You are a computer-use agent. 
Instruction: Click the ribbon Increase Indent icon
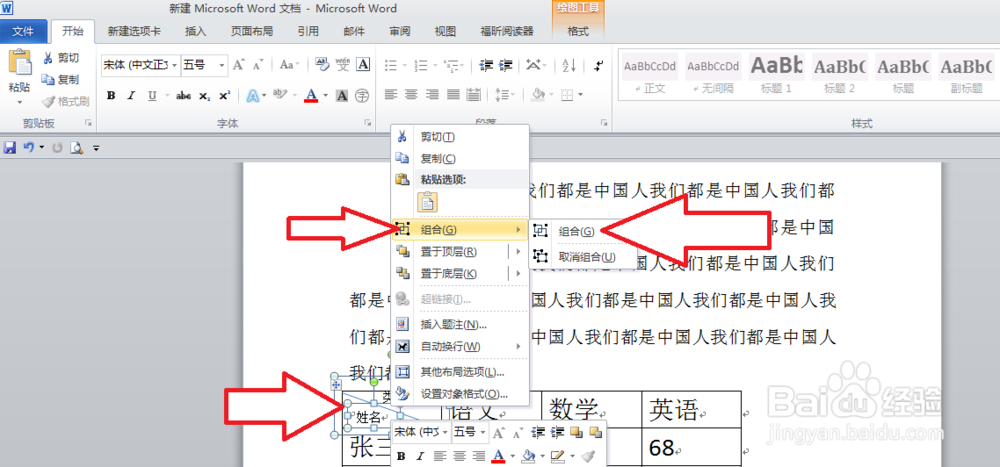(x=506, y=64)
